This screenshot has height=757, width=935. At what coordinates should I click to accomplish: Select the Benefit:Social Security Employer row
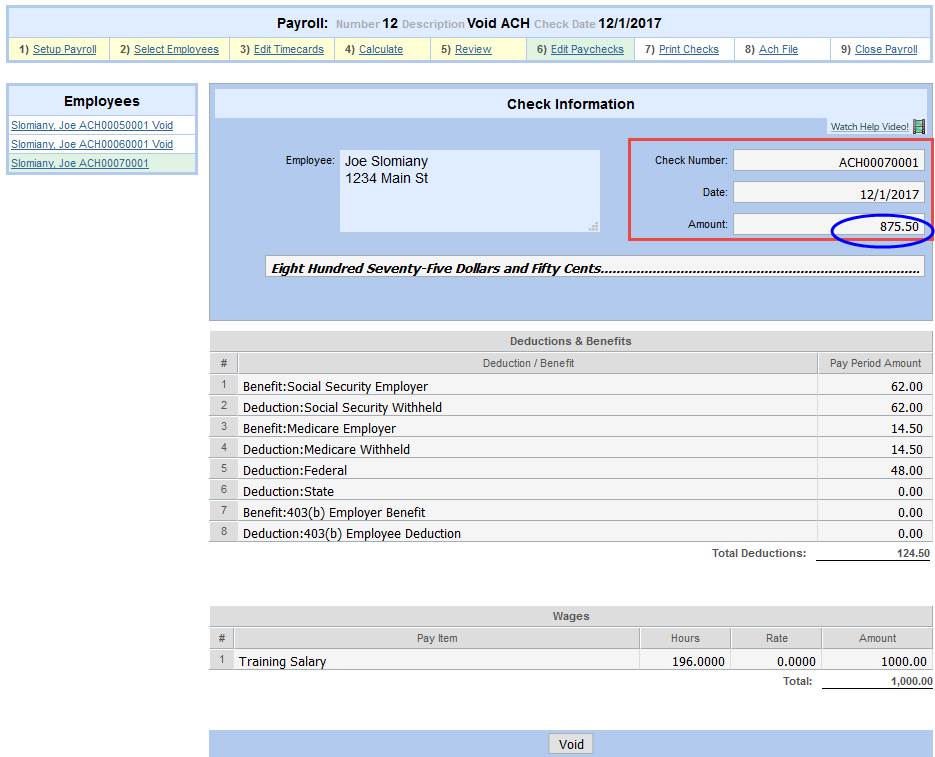571,385
